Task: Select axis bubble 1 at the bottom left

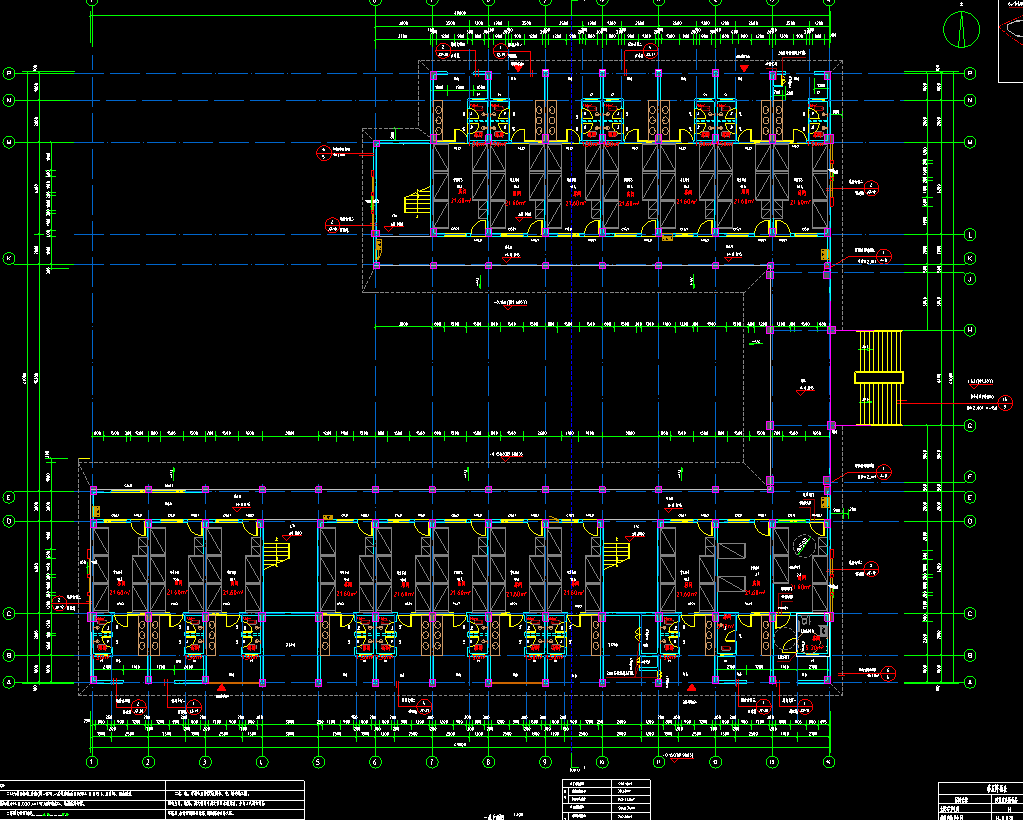Action: pos(92,762)
